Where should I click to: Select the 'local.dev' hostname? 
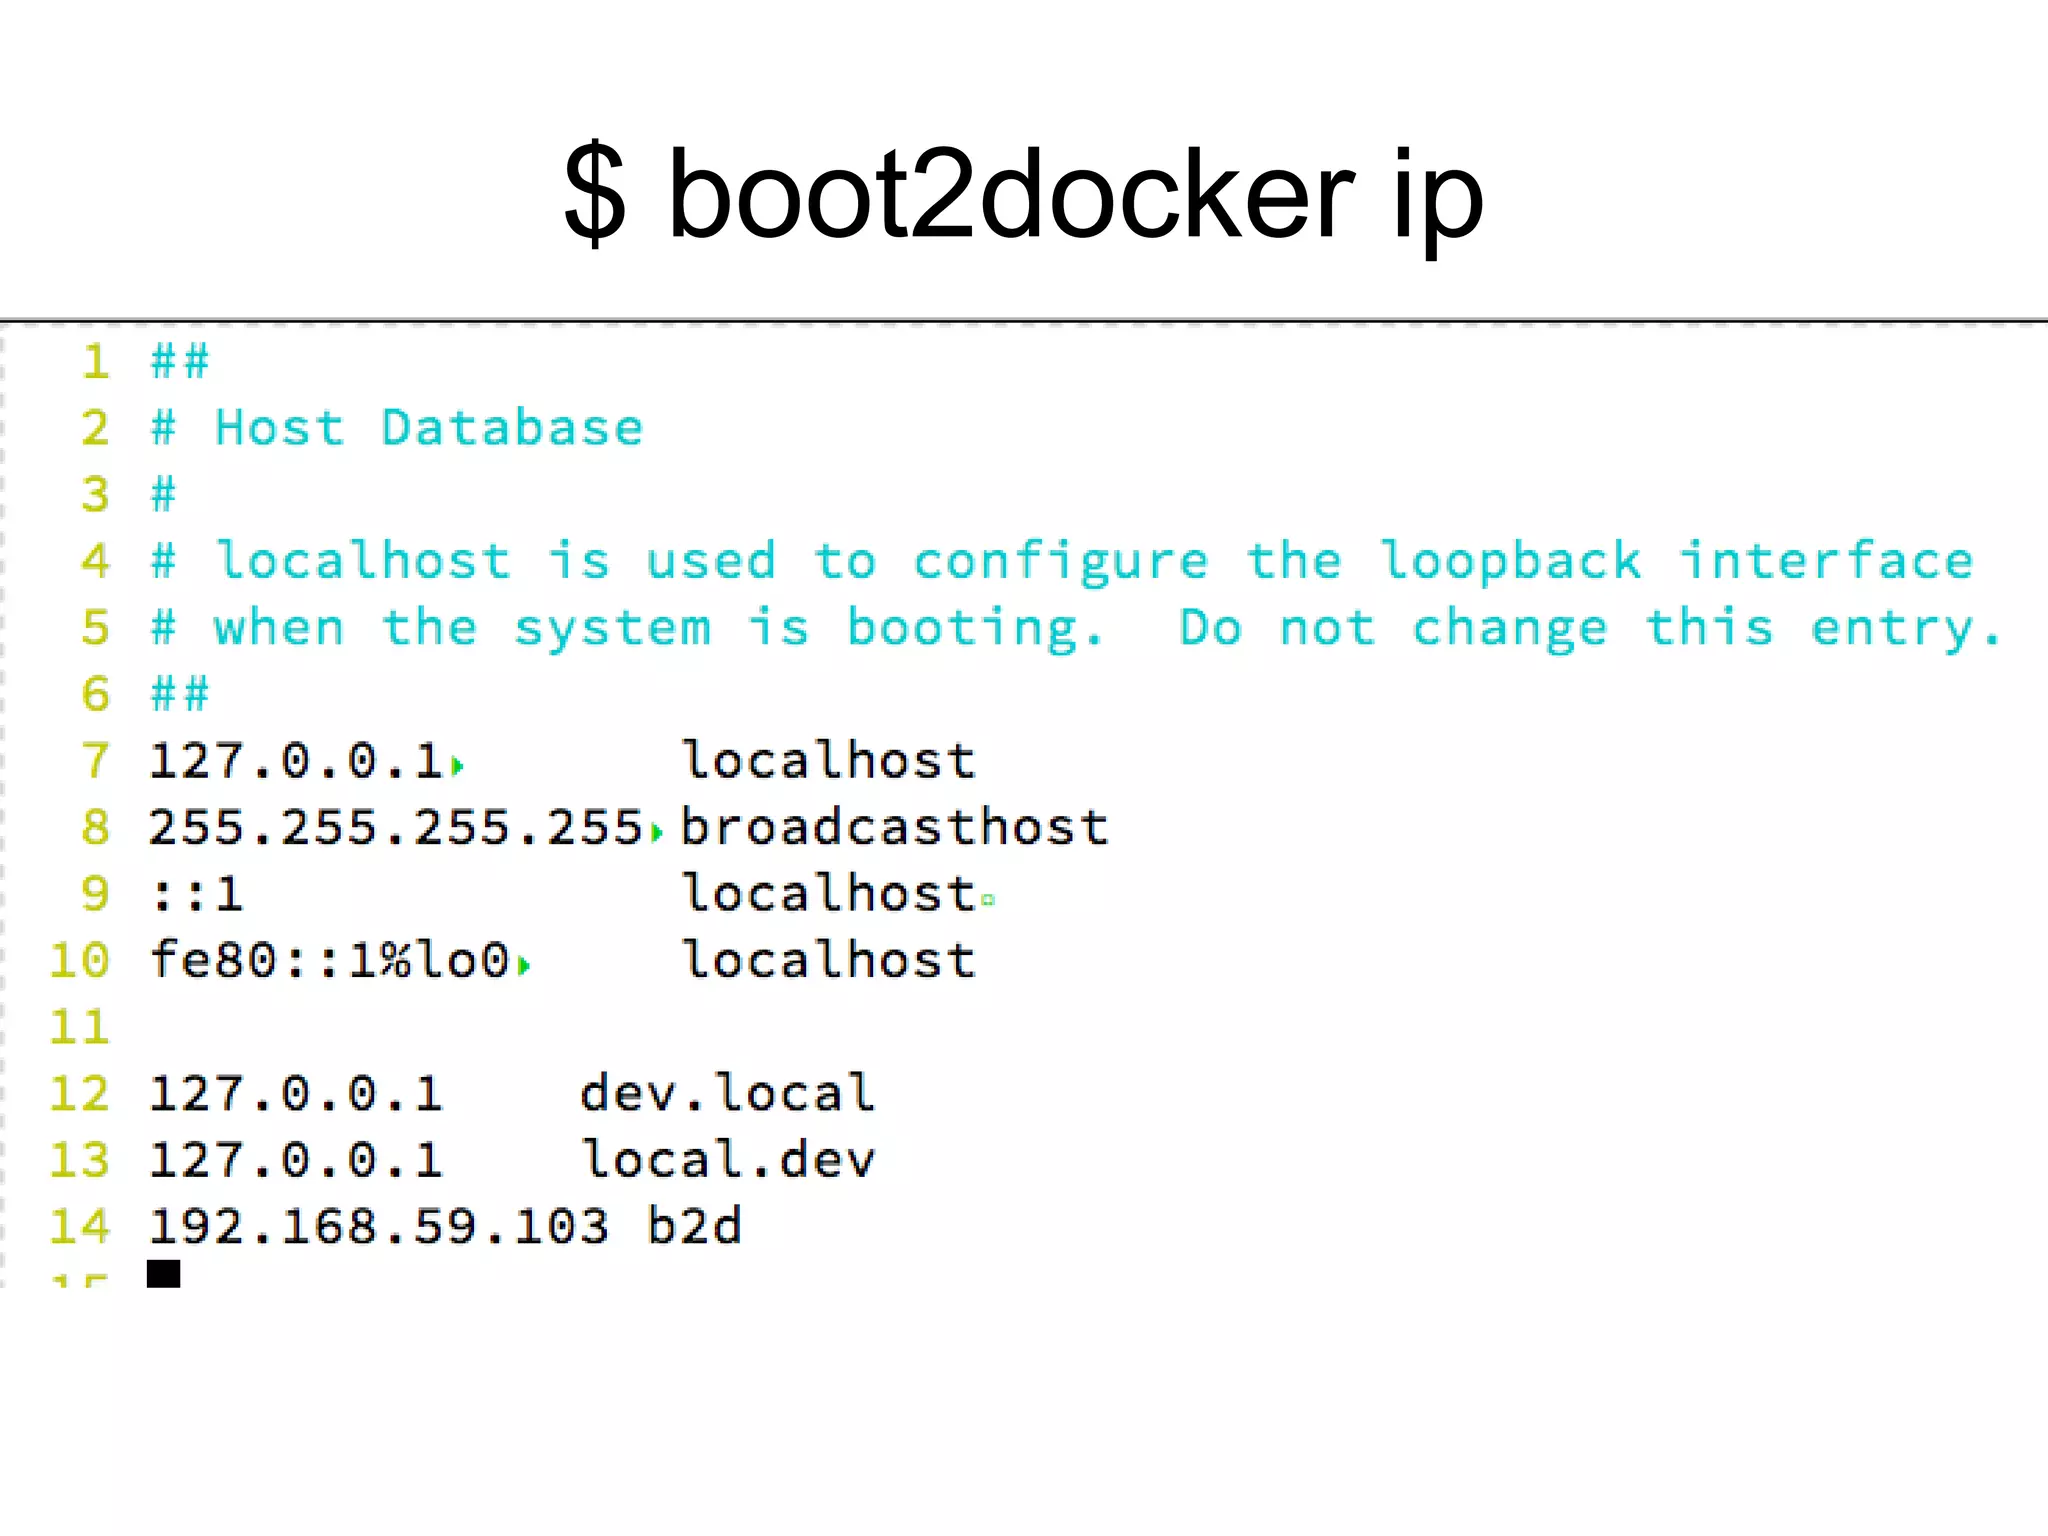pos(728,1160)
